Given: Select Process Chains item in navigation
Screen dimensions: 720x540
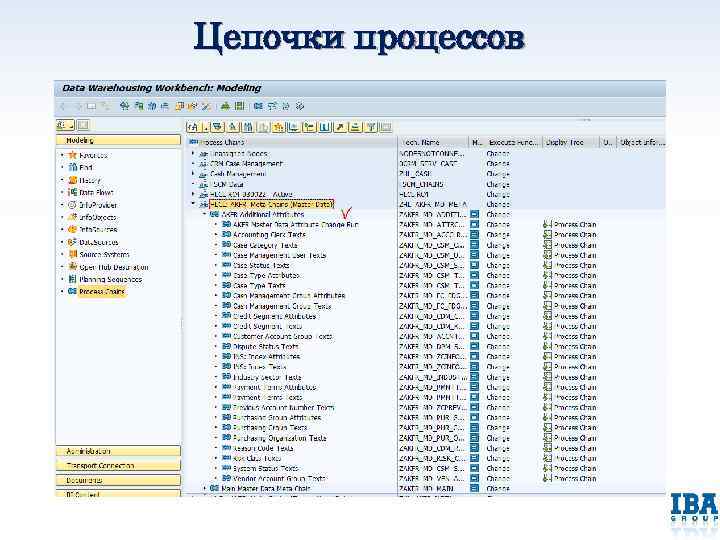Looking at the screenshot, I should [101, 291].
